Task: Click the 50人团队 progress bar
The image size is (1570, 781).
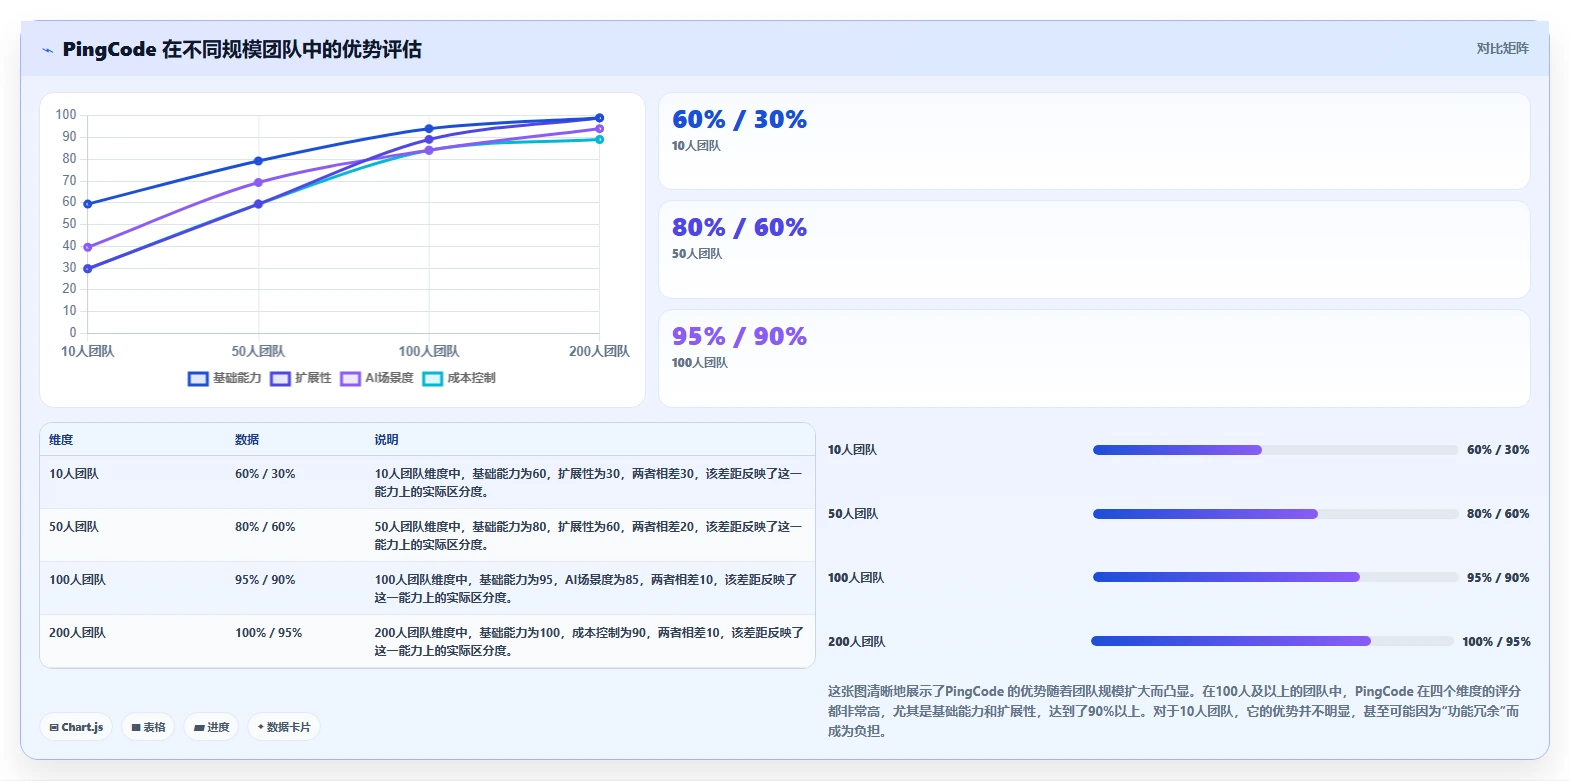Action: [x=1275, y=514]
